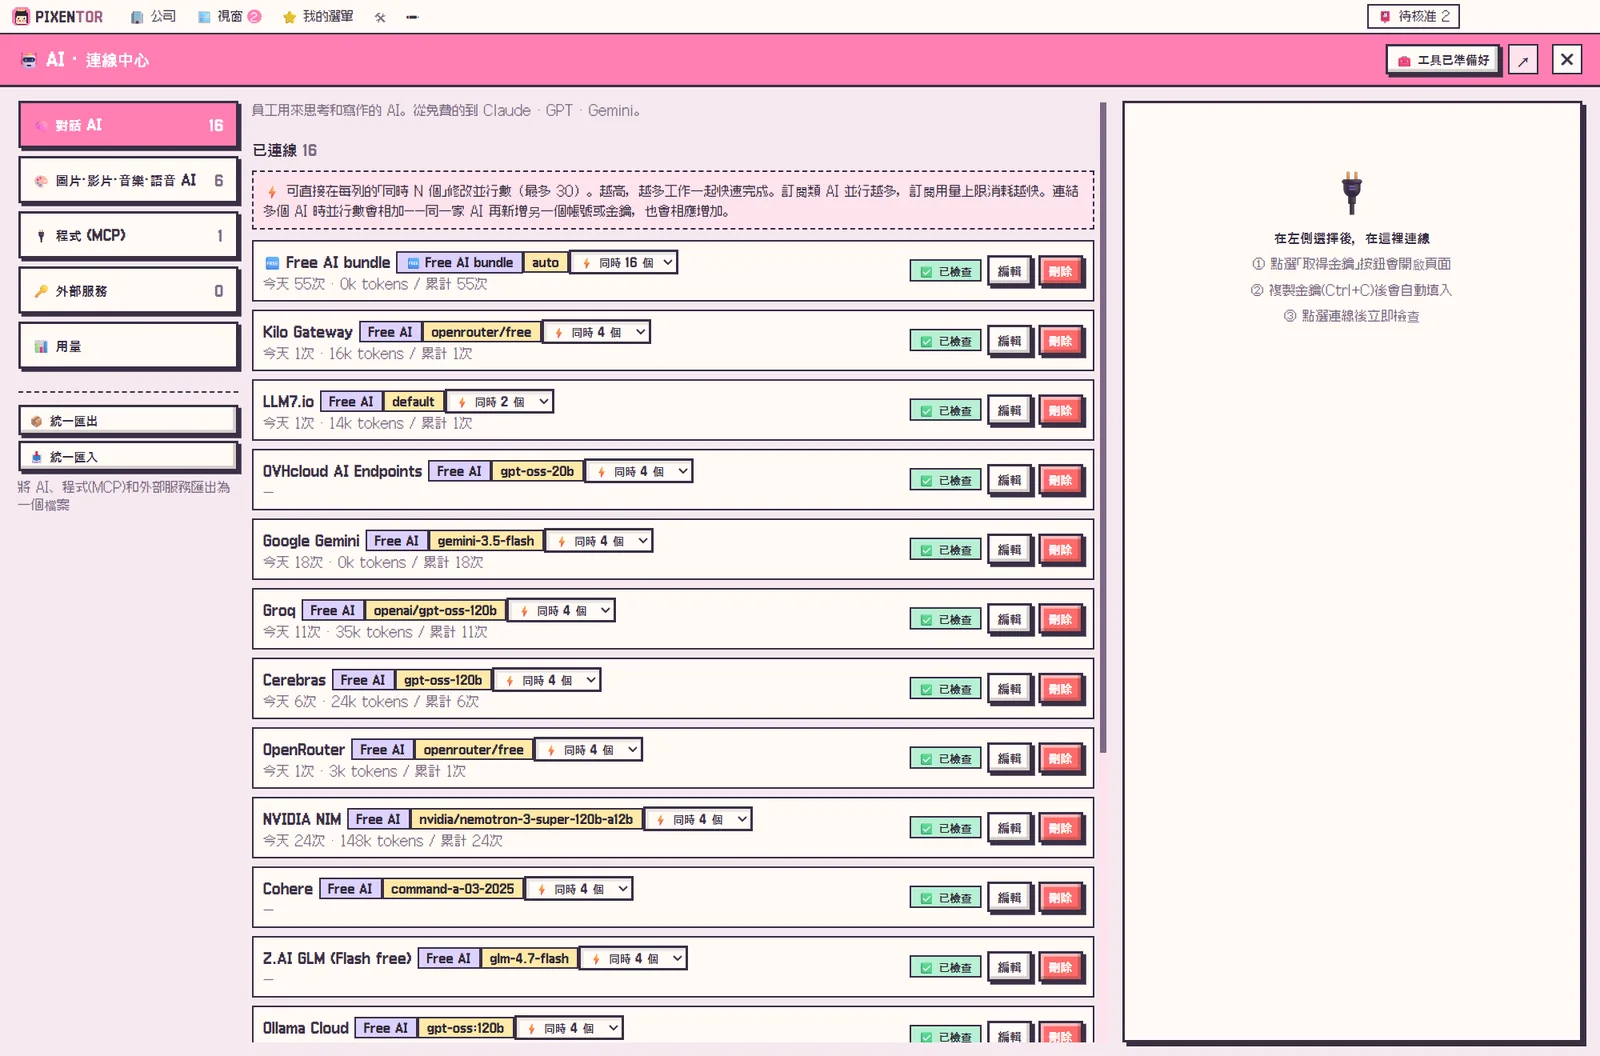Open the 用量 usage tab
This screenshot has height=1056, width=1600.
coord(128,346)
